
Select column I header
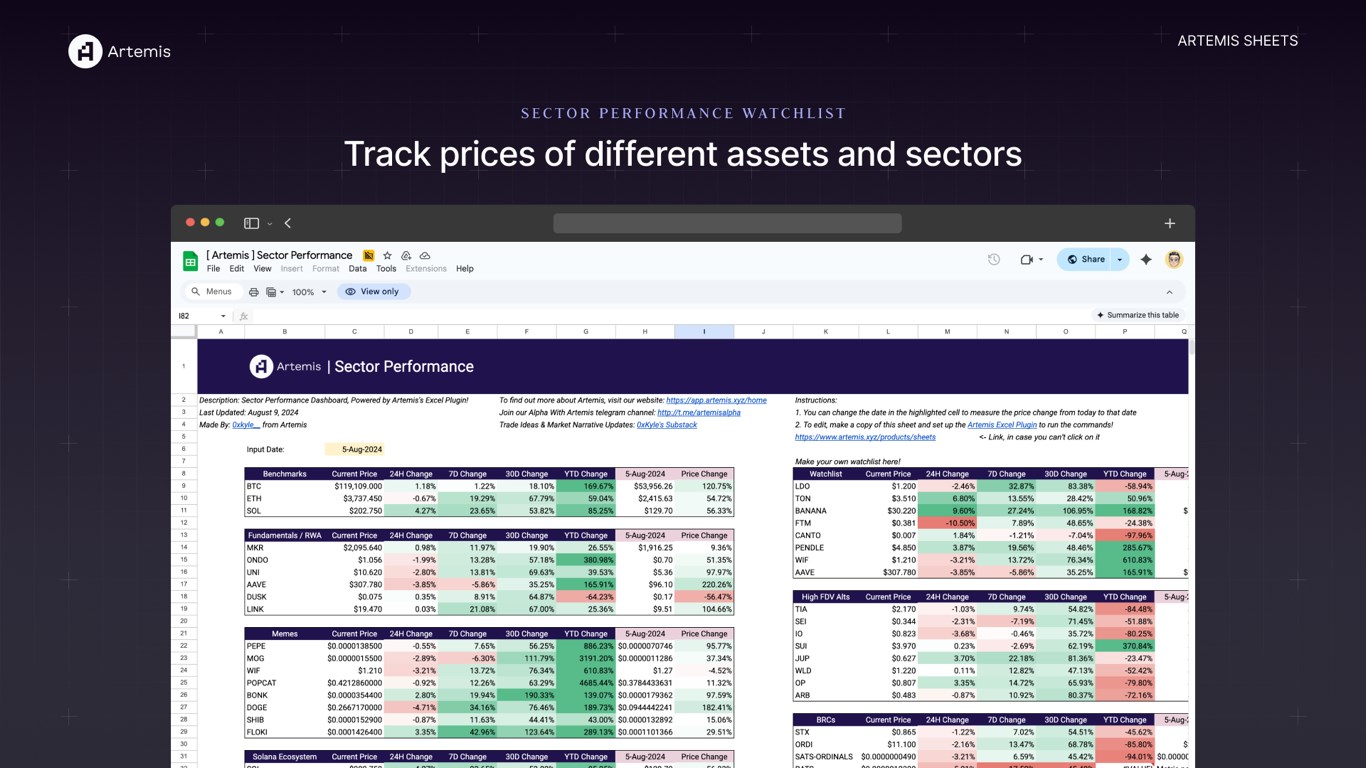tap(704, 331)
